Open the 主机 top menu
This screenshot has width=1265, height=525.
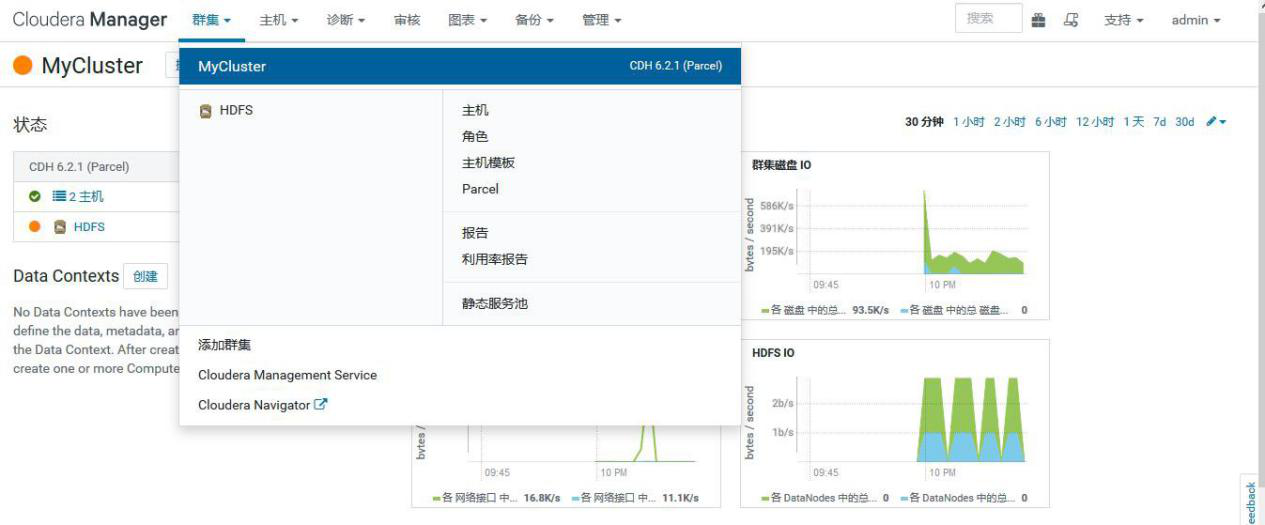point(279,20)
